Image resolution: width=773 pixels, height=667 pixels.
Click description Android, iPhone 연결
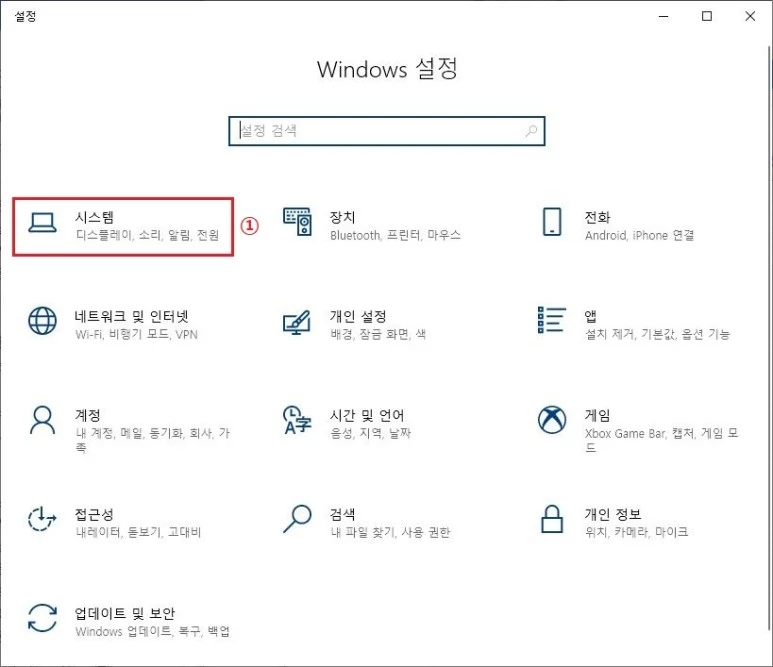(x=639, y=235)
